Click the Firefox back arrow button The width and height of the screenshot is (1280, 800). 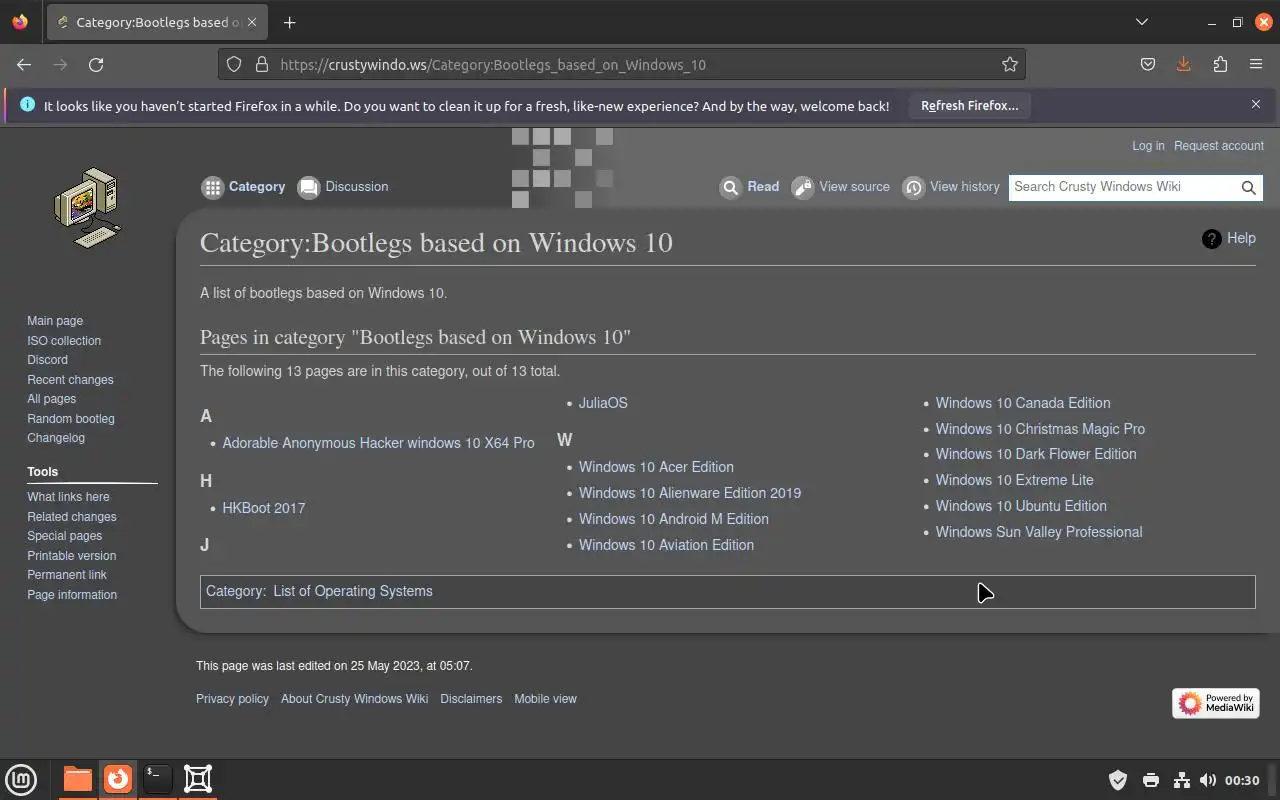[x=24, y=64]
